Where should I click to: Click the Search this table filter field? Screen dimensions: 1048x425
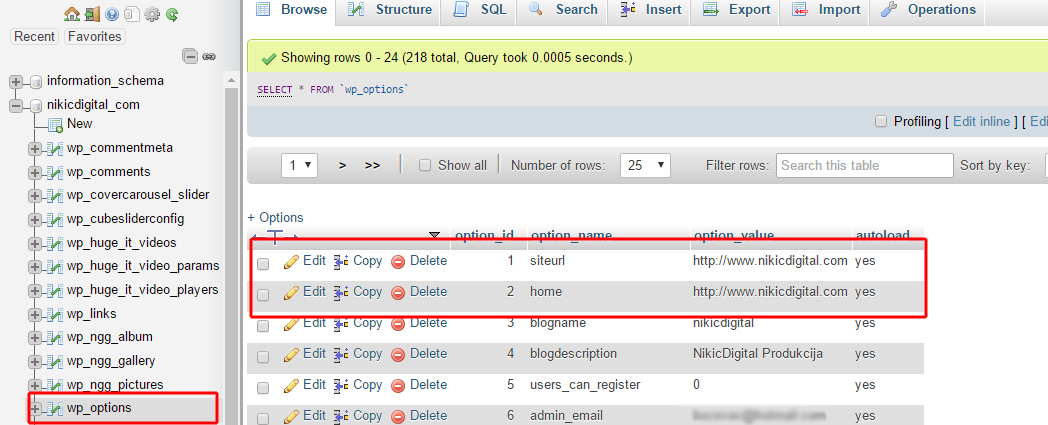click(865, 166)
